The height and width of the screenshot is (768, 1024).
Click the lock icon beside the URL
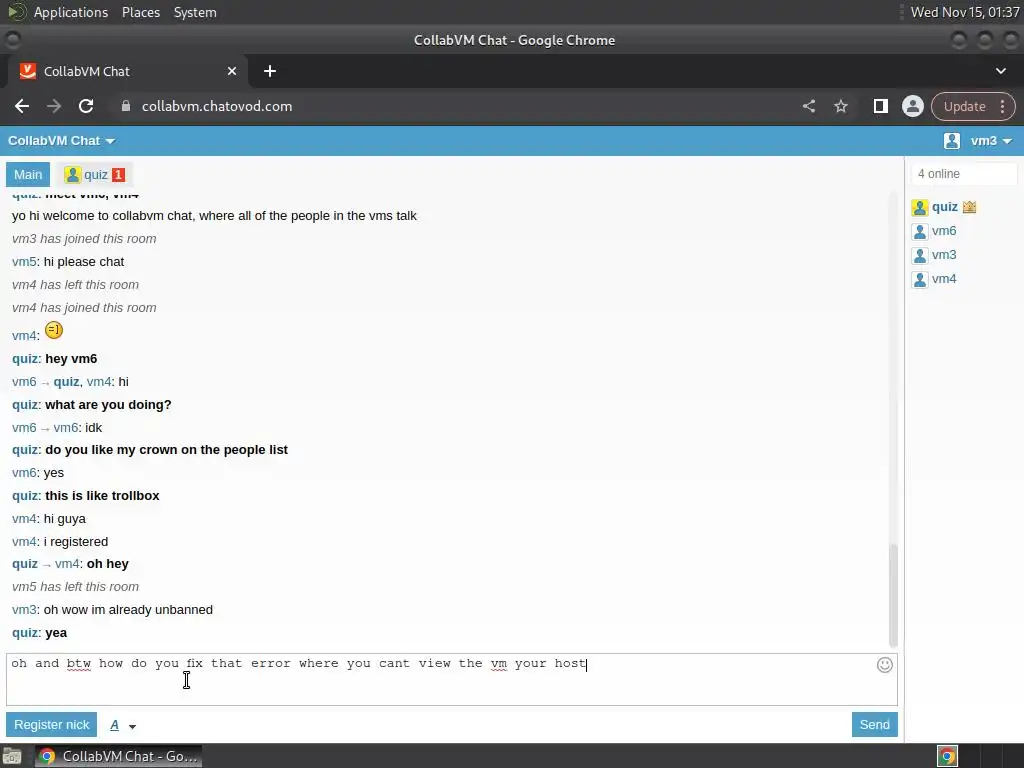(126, 106)
